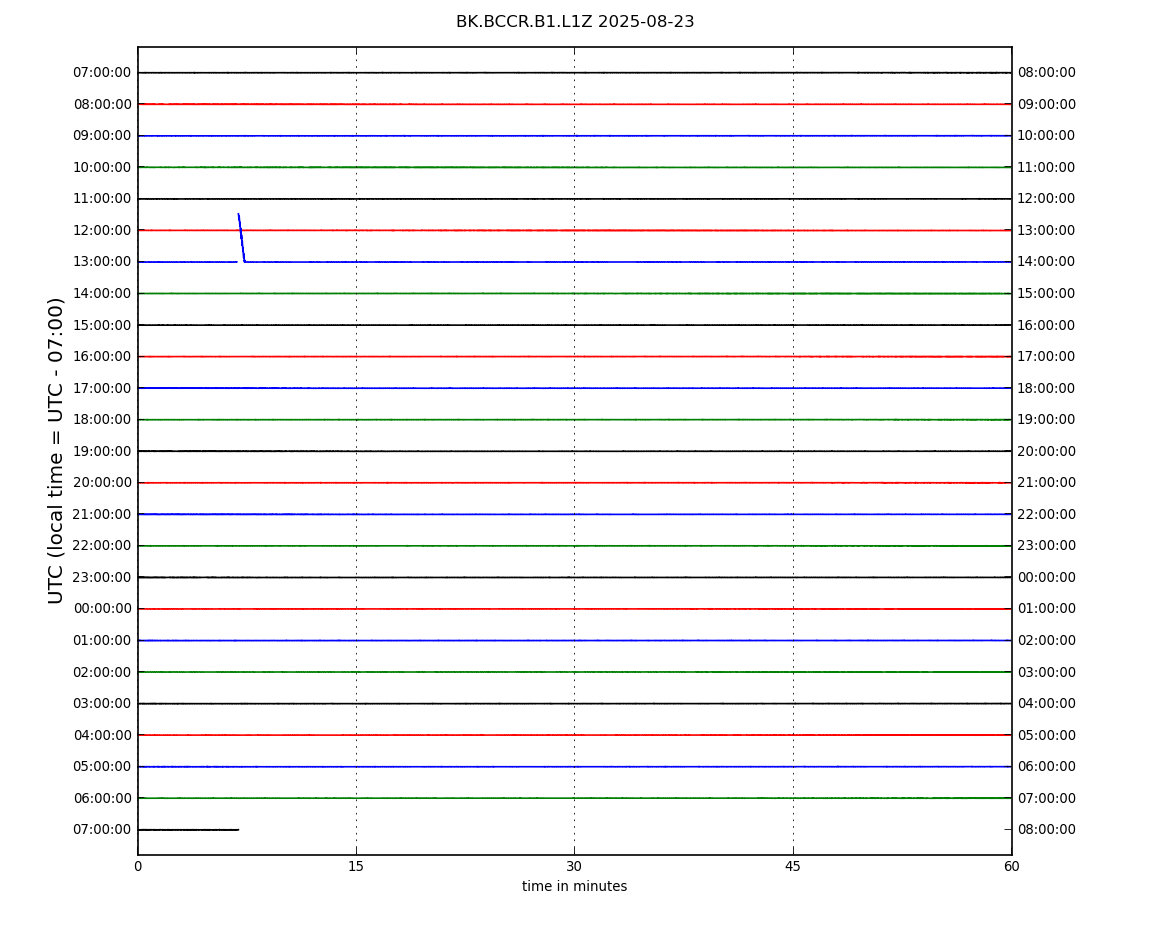Select left-axis label 18:00:00
The height and width of the screenshot is (950, 1150).
(102, 420)
